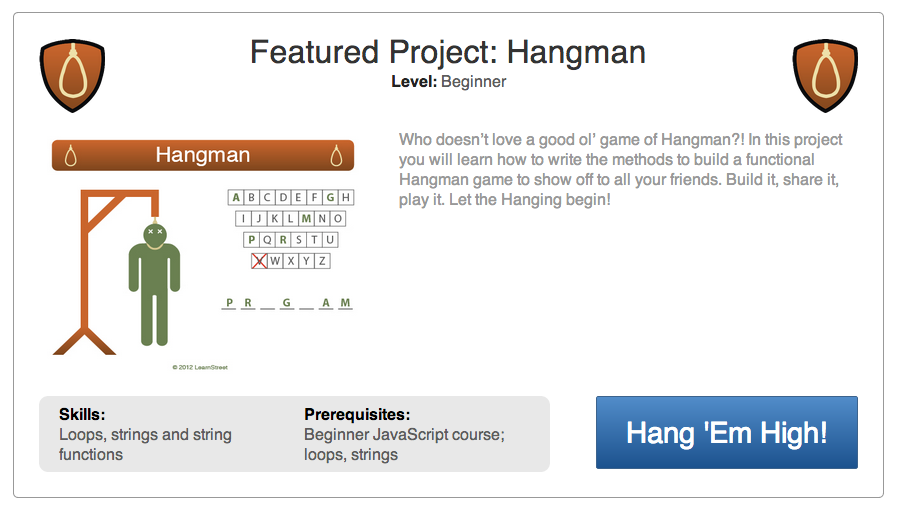Click the orange Hangman title banner
Viewport: 901px width, 516px height.
coord(203,156)
